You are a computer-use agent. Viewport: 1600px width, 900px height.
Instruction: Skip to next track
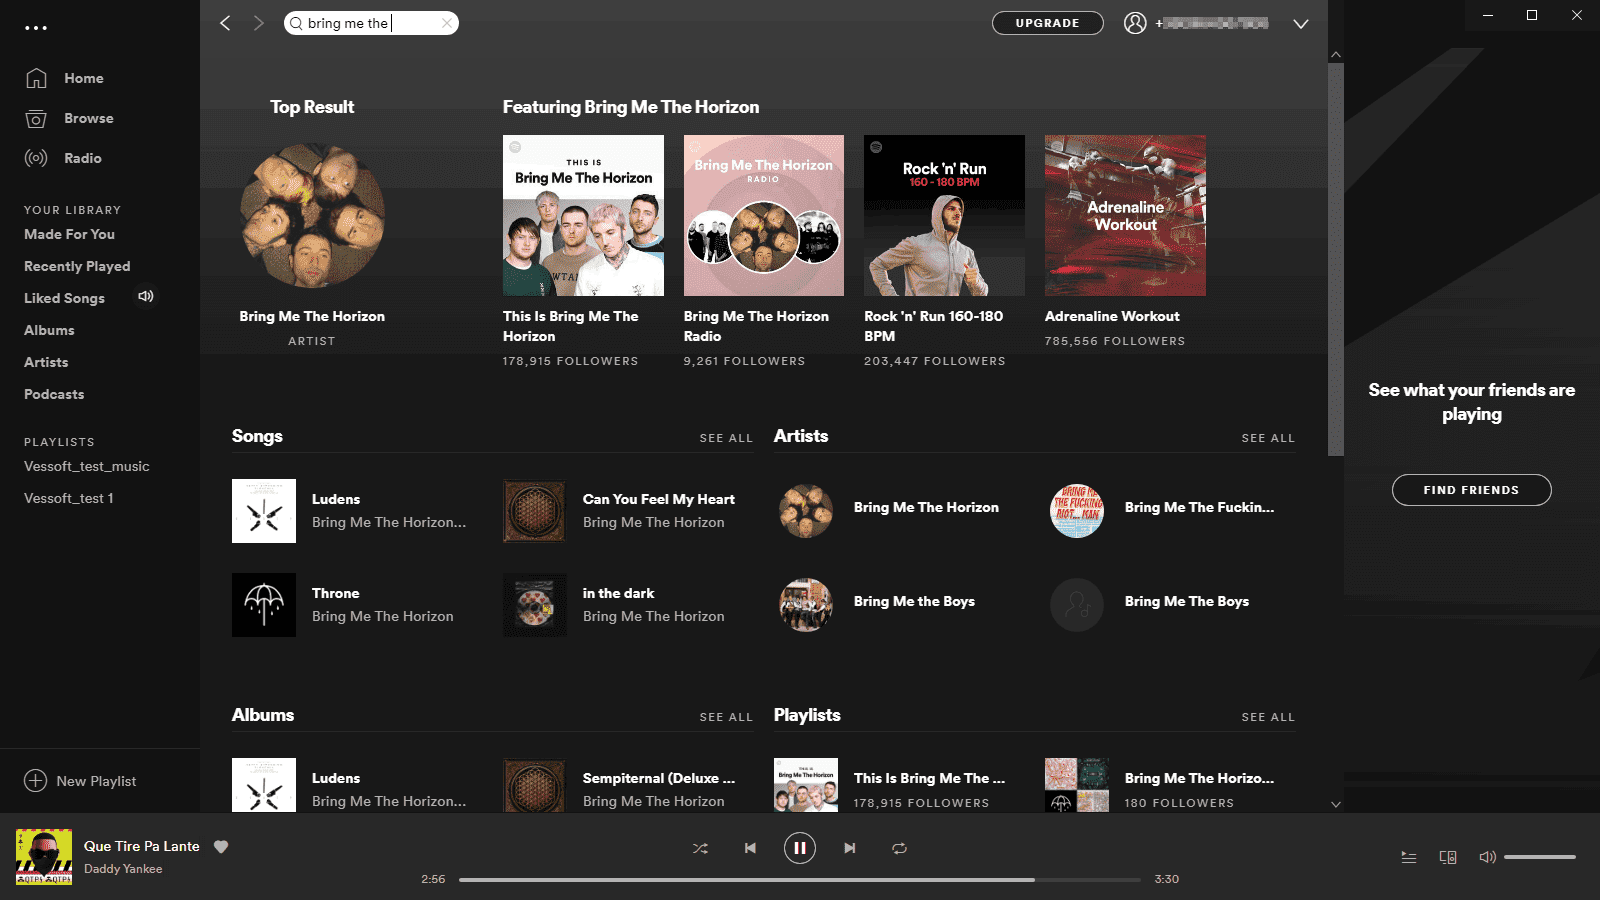click(x=849, y=848)
